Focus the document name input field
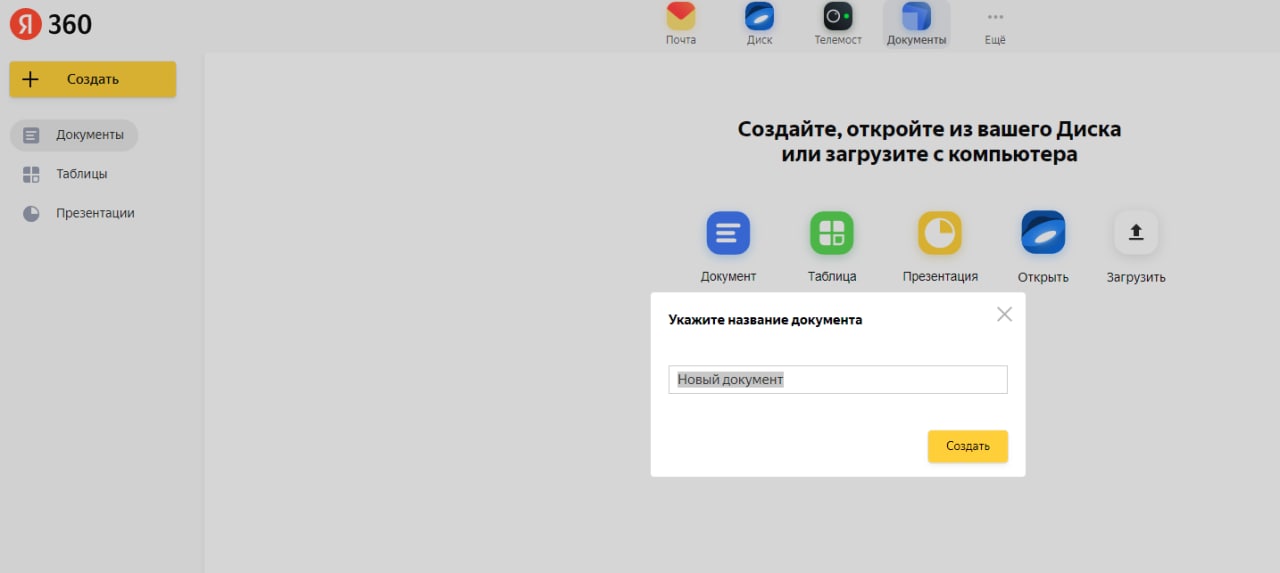This screenshot has width=1280, height=573. [x=838, y=380]
